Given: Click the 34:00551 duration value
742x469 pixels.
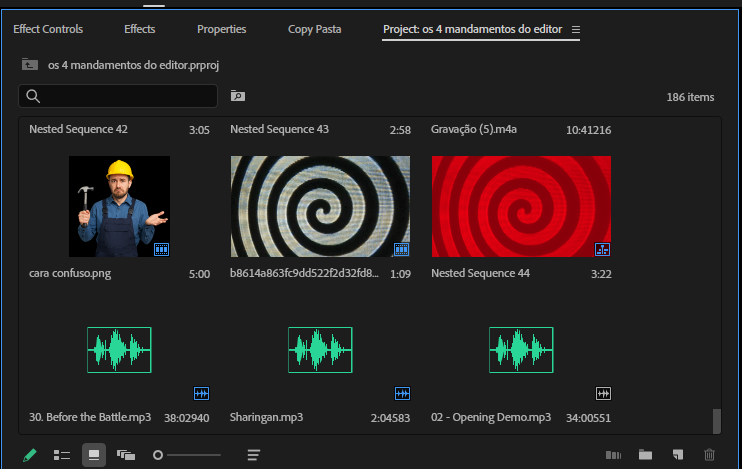Looking at the screenshot, I should [589, 418].
